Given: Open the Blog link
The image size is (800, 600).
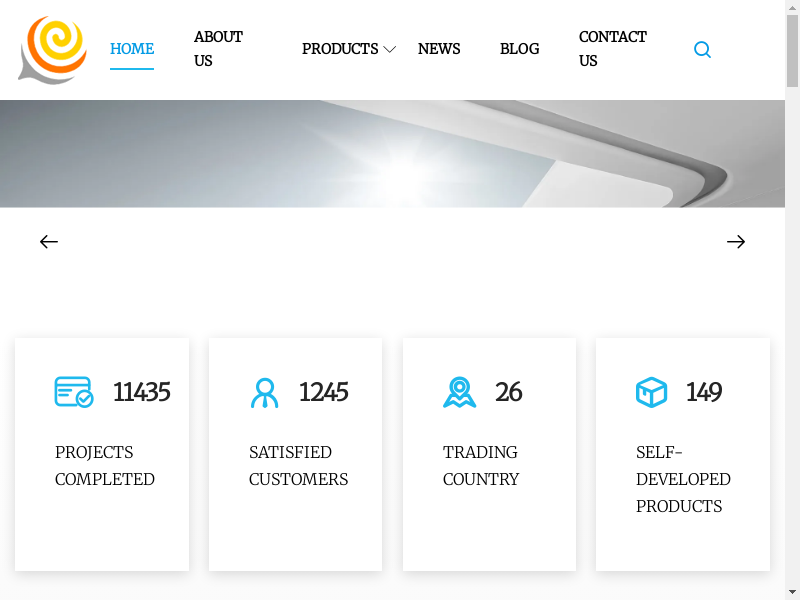Looking at the screenshot, I should 519,49.
